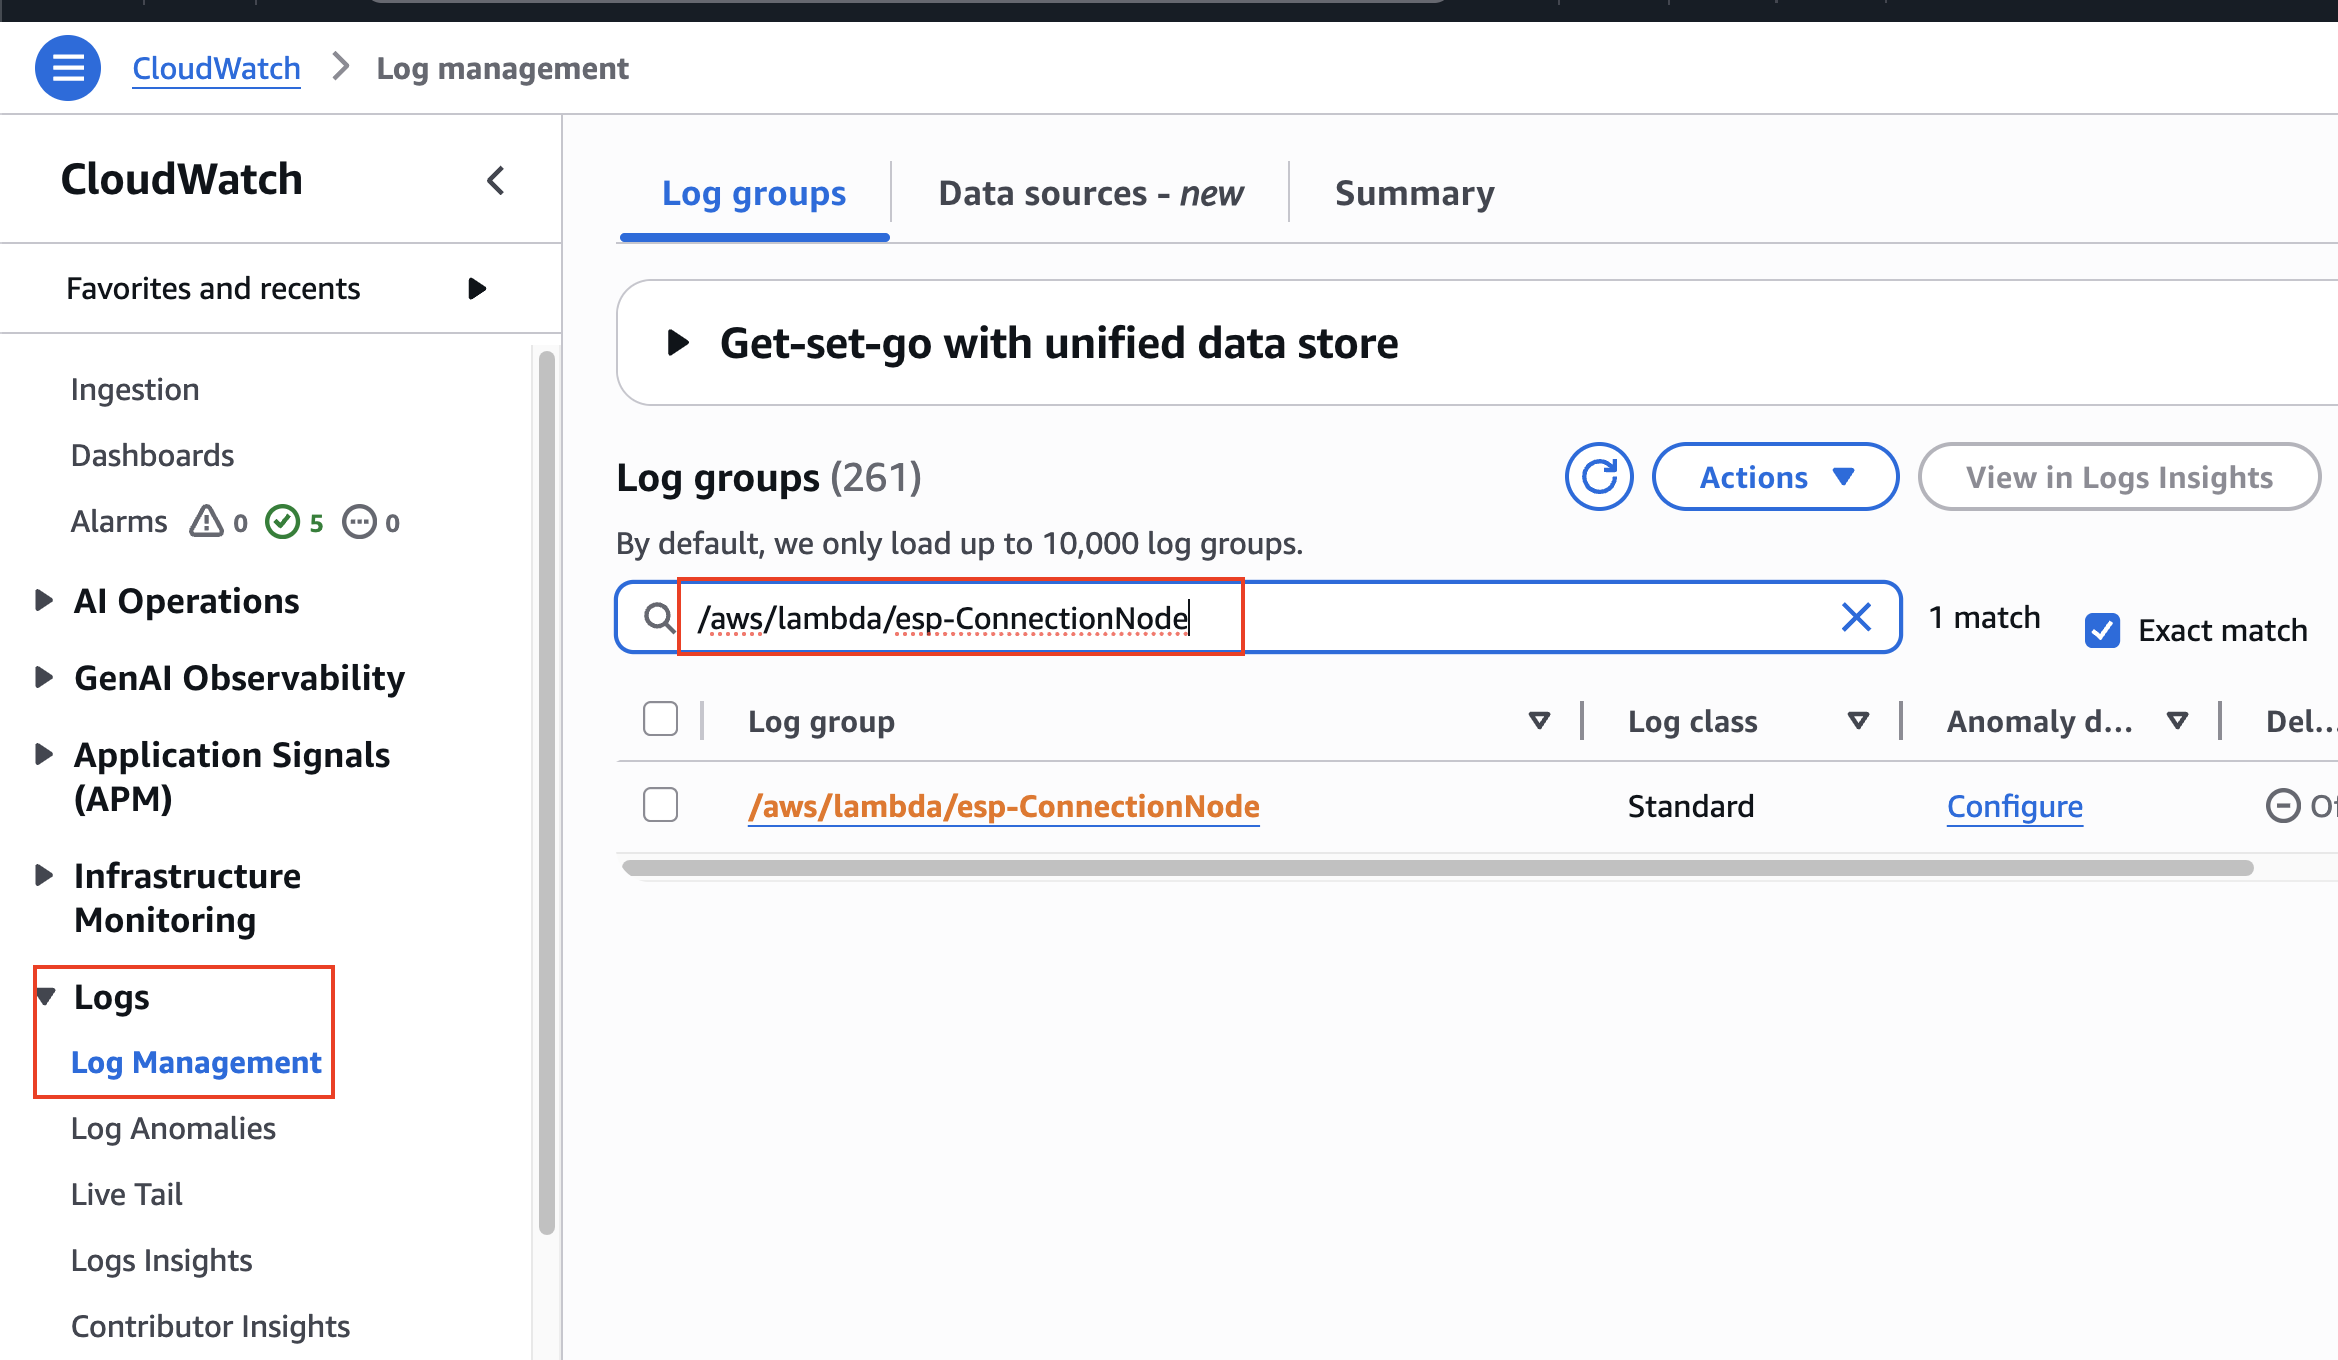Expand the GenAI Observability section
This screenshot has height=1360, width=2338.
tap(44, 677)
